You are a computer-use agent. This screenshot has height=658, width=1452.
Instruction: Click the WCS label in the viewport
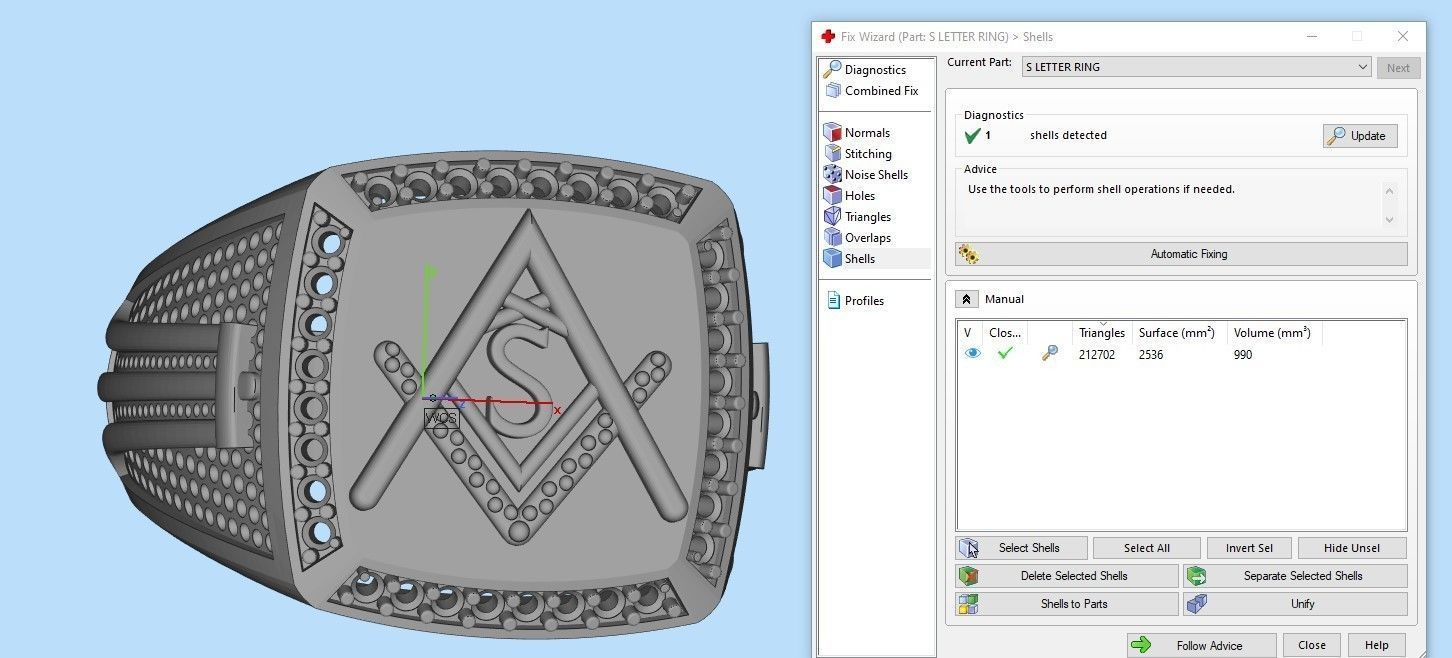tap(441, 419)
